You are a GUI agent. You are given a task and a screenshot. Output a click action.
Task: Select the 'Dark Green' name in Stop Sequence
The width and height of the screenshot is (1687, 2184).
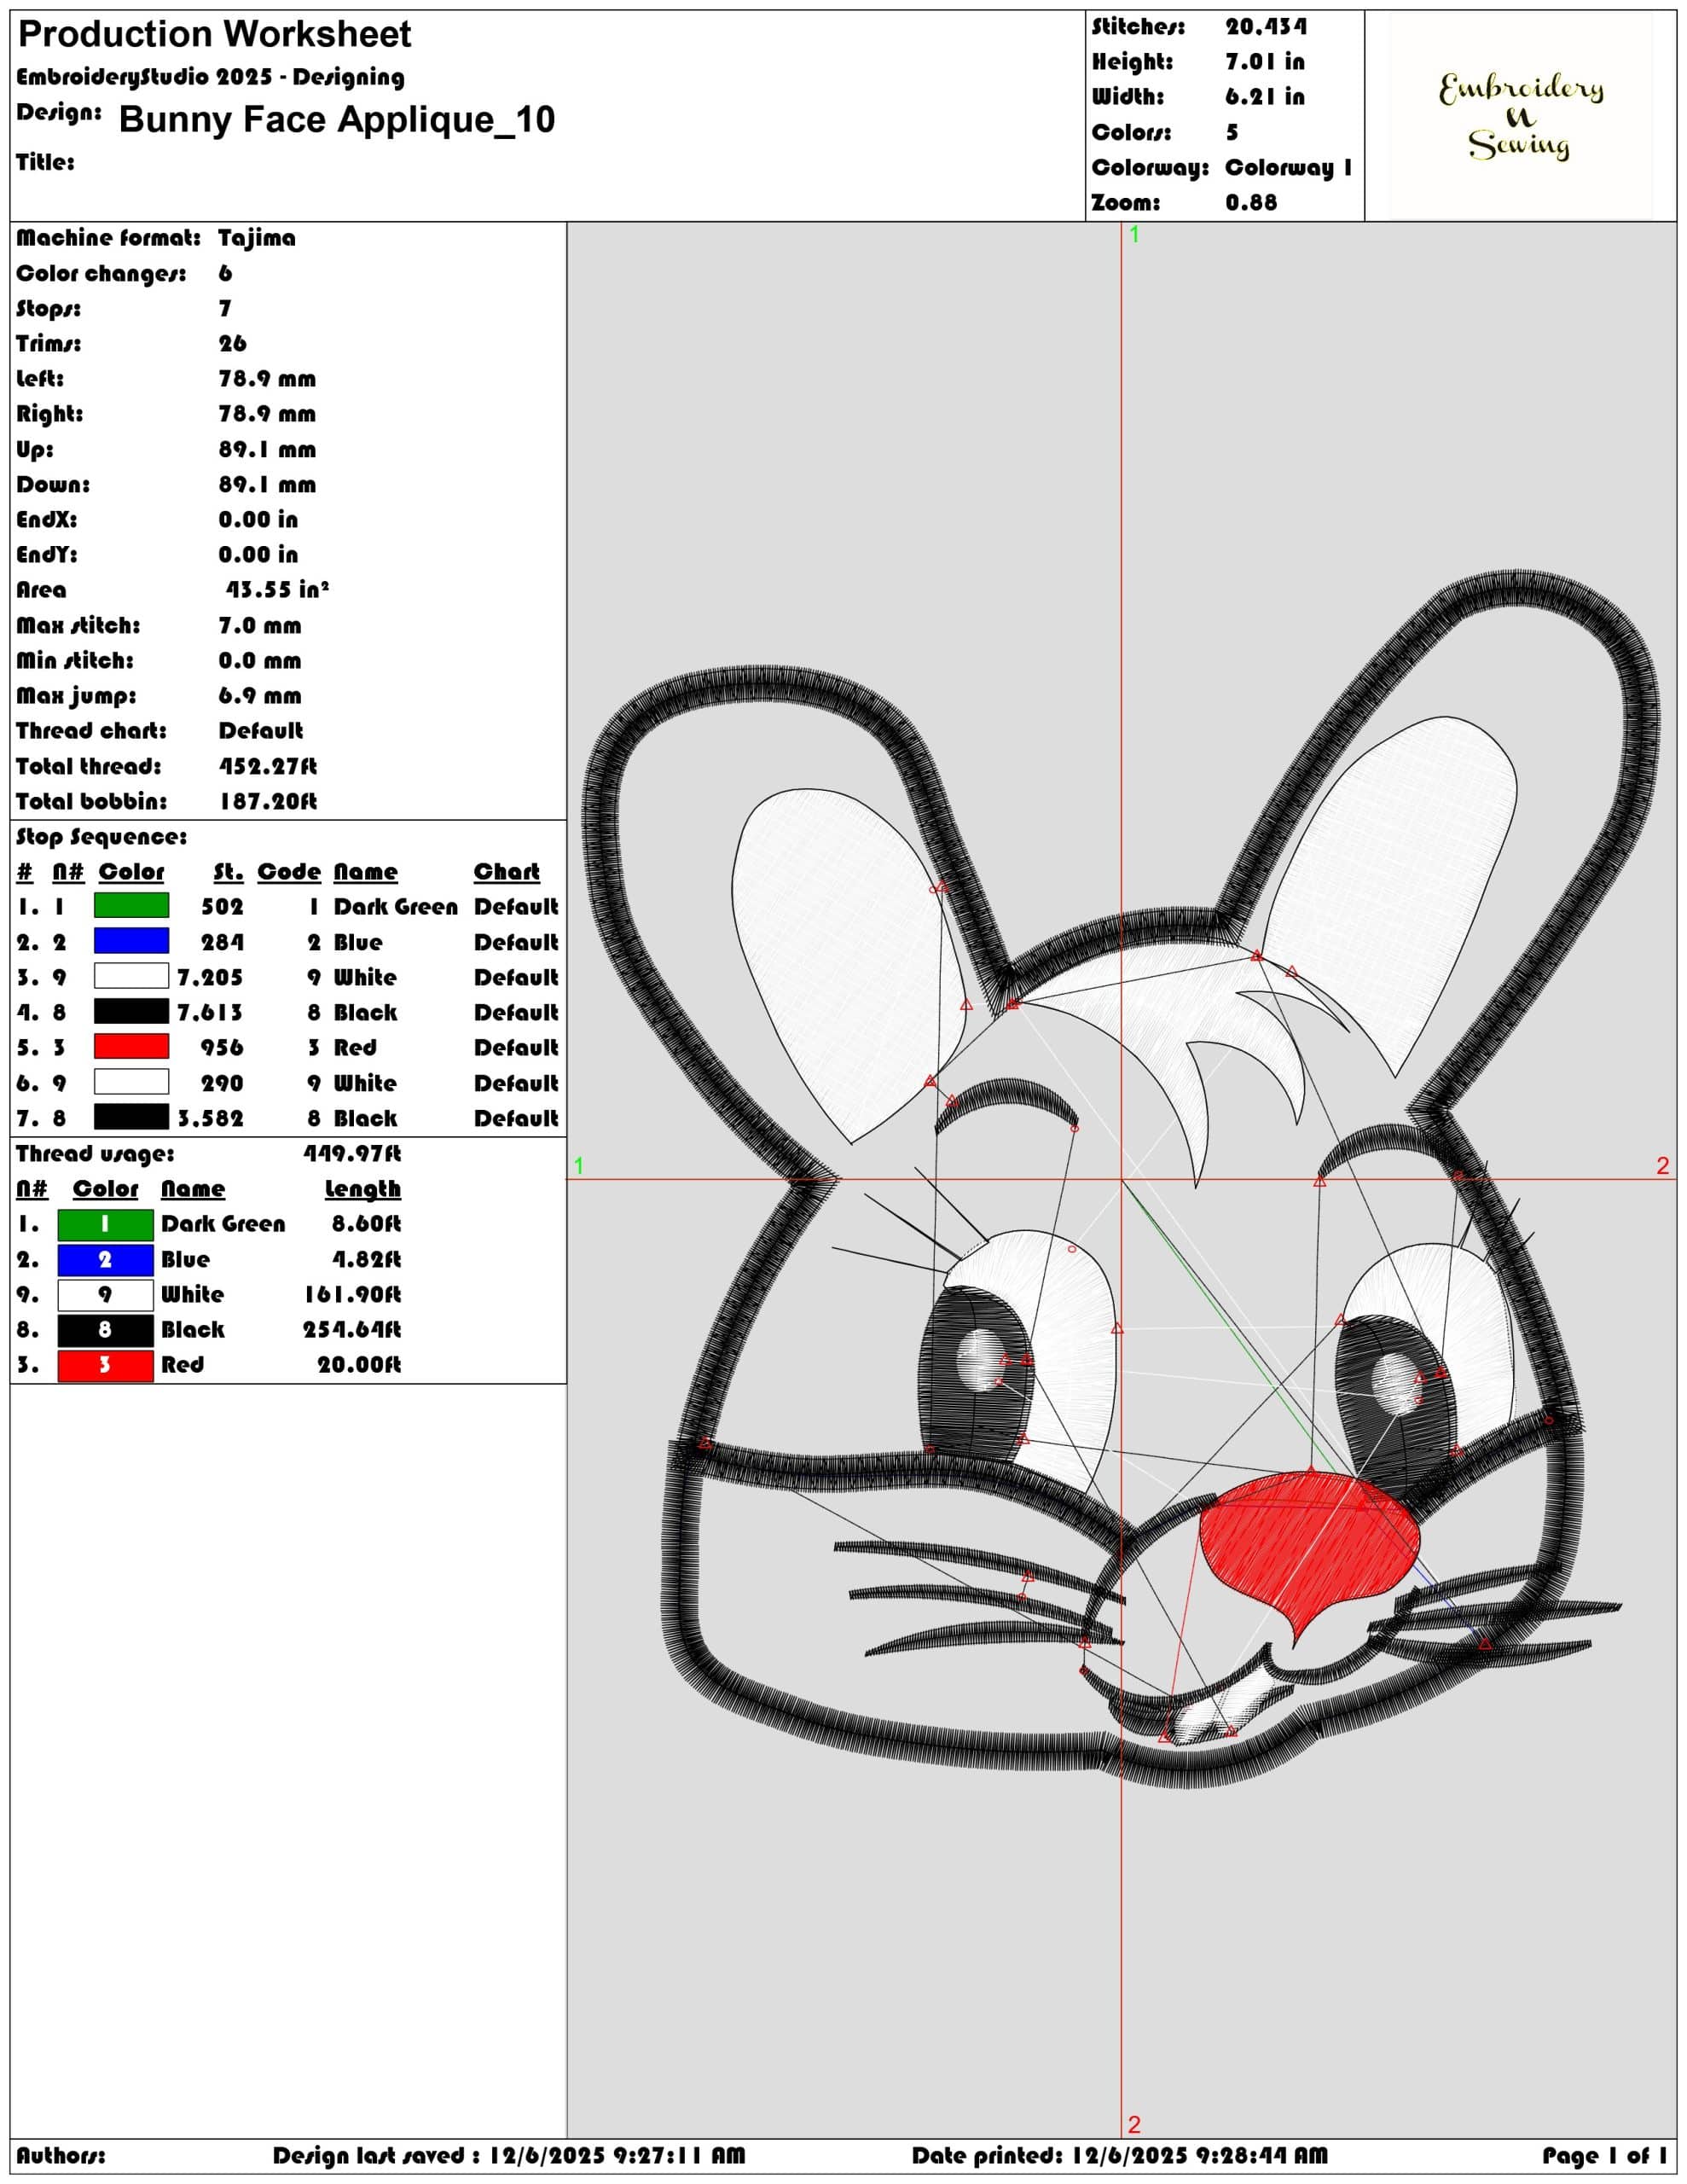click(x=395, y=907)
